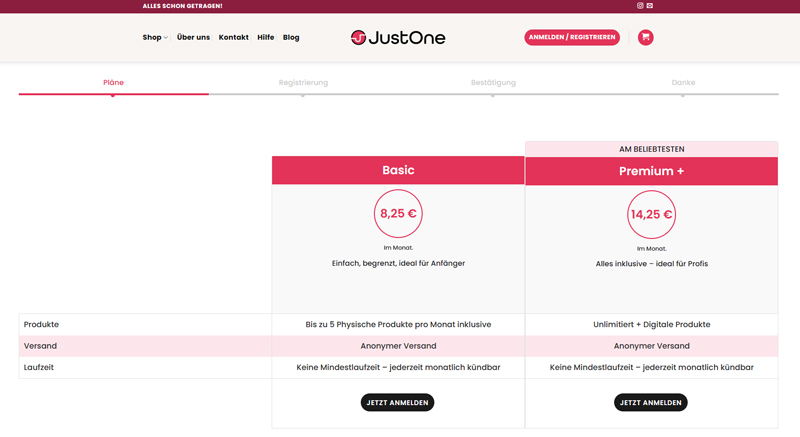Click 'Unlimitiert + Digitale Produkte' cell
The width and height of the screenshot is (800, 437).
point(652,324)
